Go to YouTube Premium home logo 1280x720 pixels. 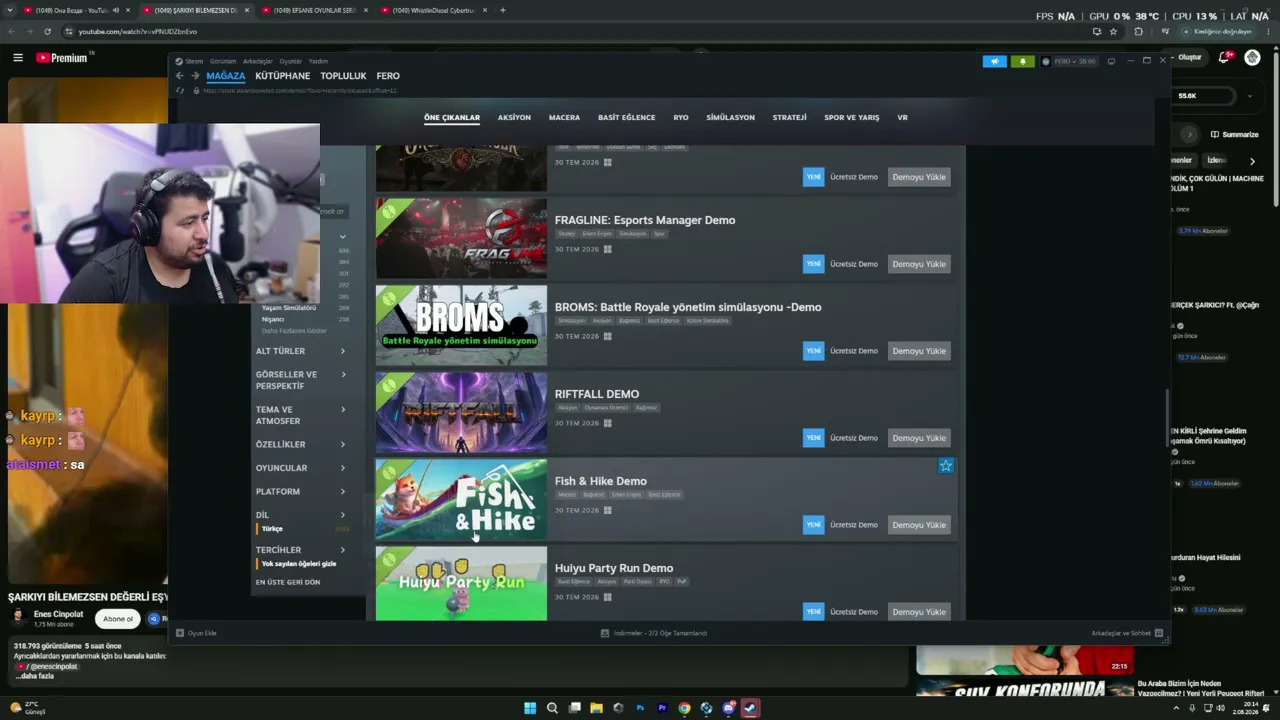click(x=62, y=58)
